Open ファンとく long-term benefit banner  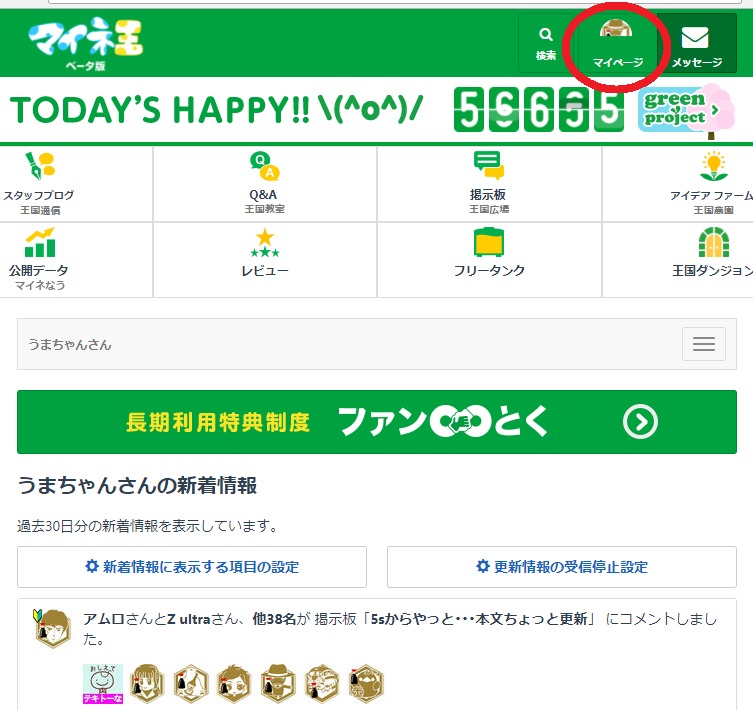coord(376,422)
